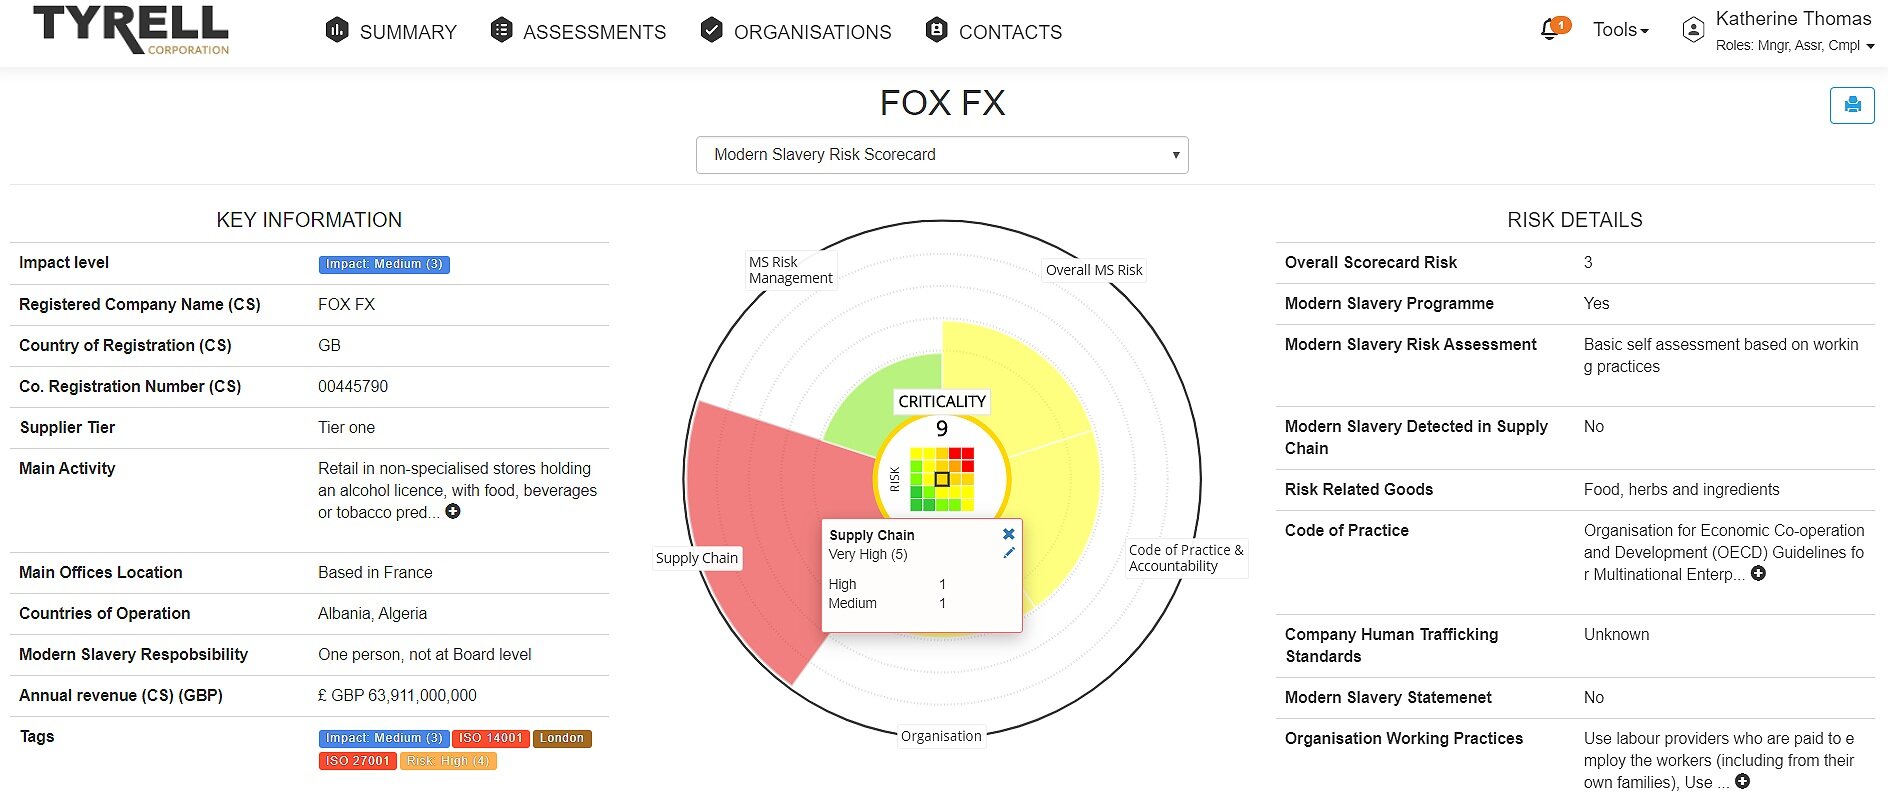The height and width of the screenshot is (803, 1888).
Task: Click the GB country of registration value
Action: (329, 345)
